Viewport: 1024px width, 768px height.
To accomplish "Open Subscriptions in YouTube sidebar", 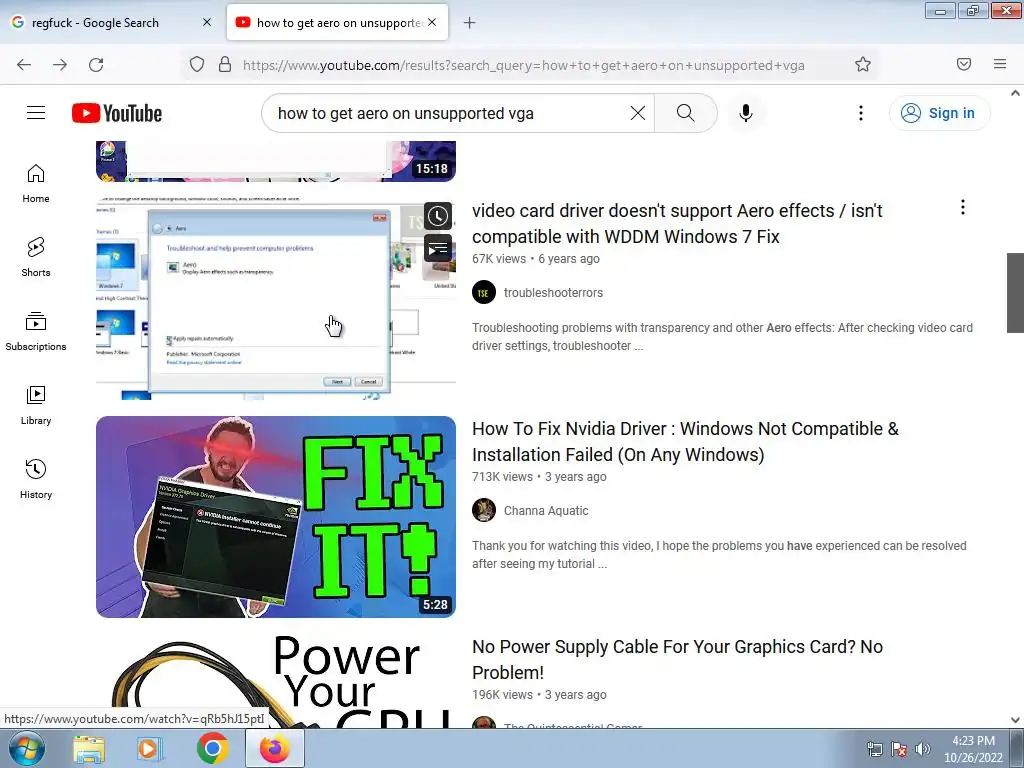I will 36,331.
